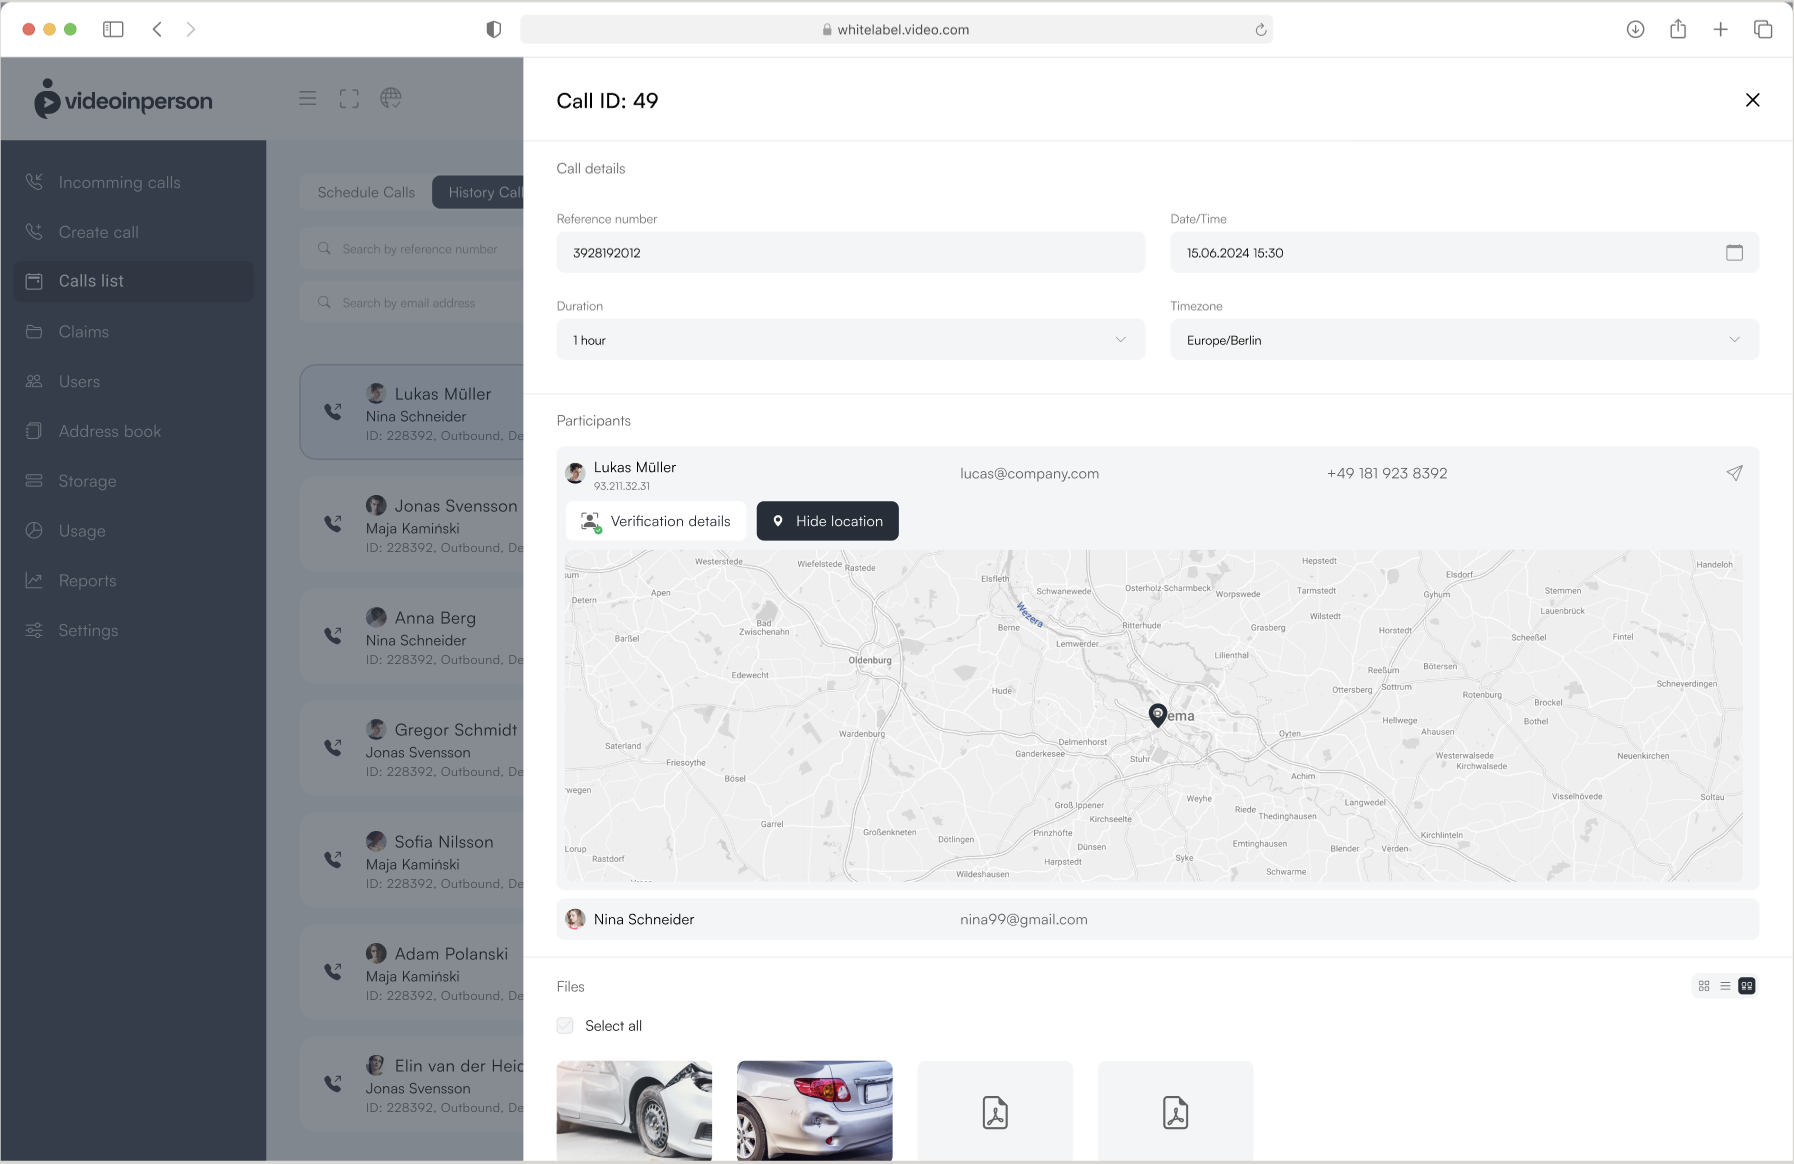
Task: Click phone number +49 181 923 8392
Action: [x=1387, y=473]
